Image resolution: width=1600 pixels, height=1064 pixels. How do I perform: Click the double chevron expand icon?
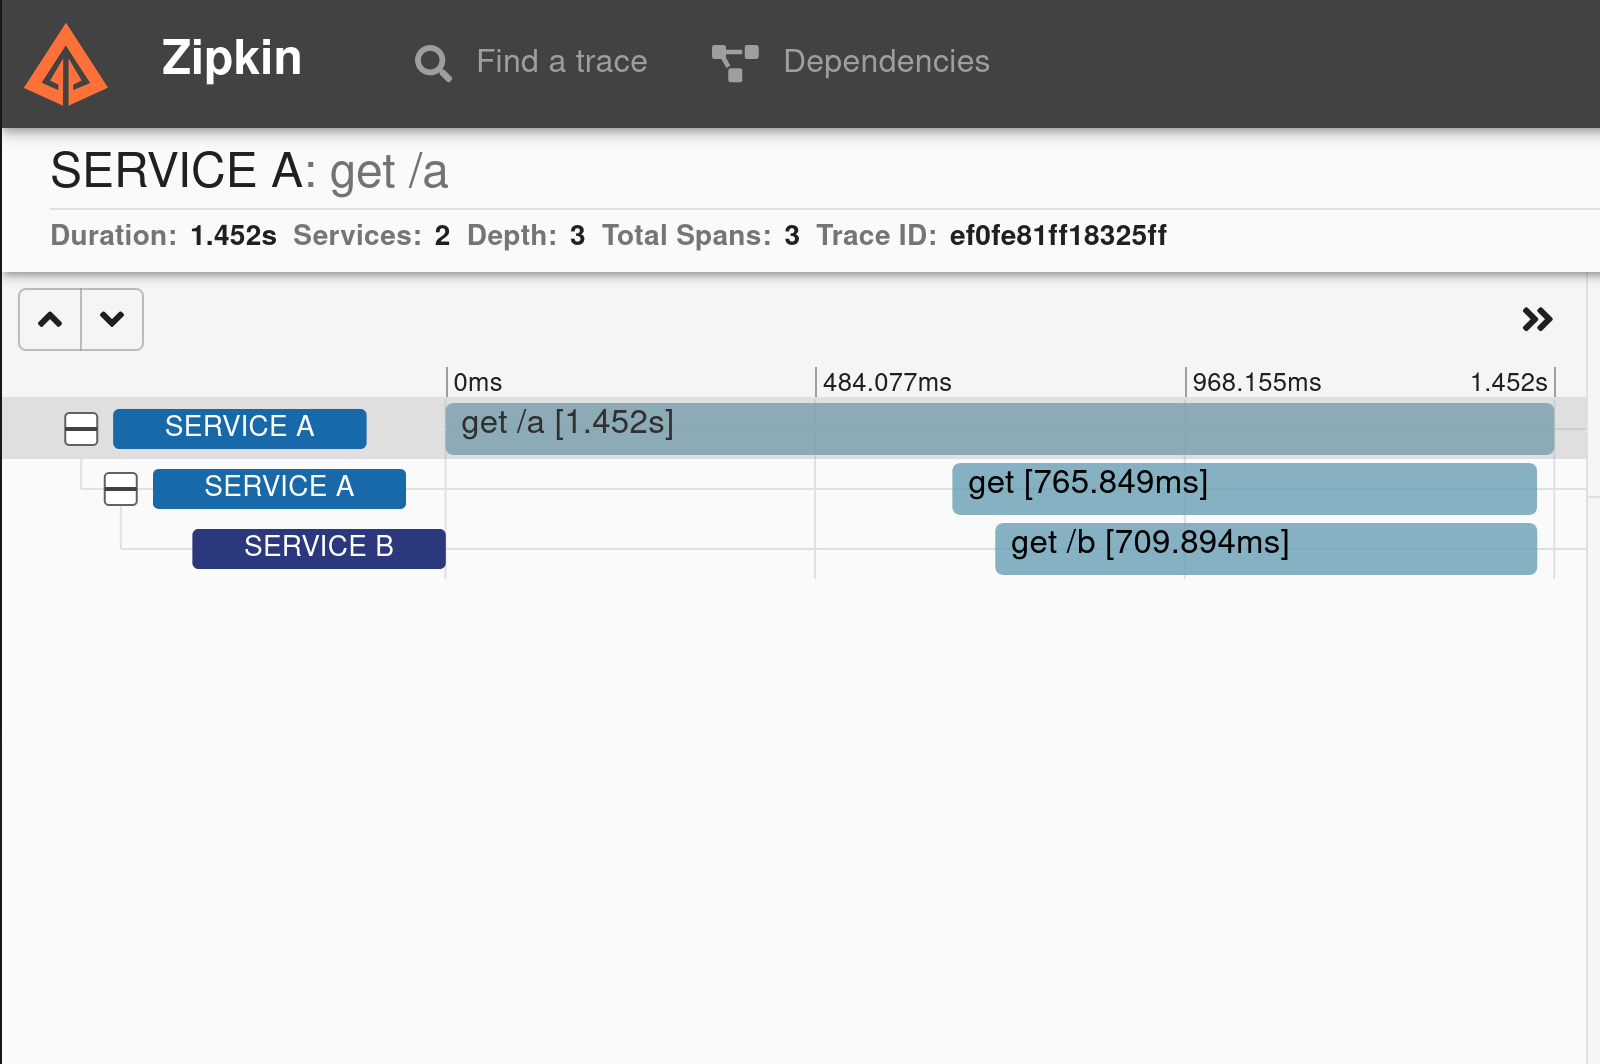coord(1537,319)
